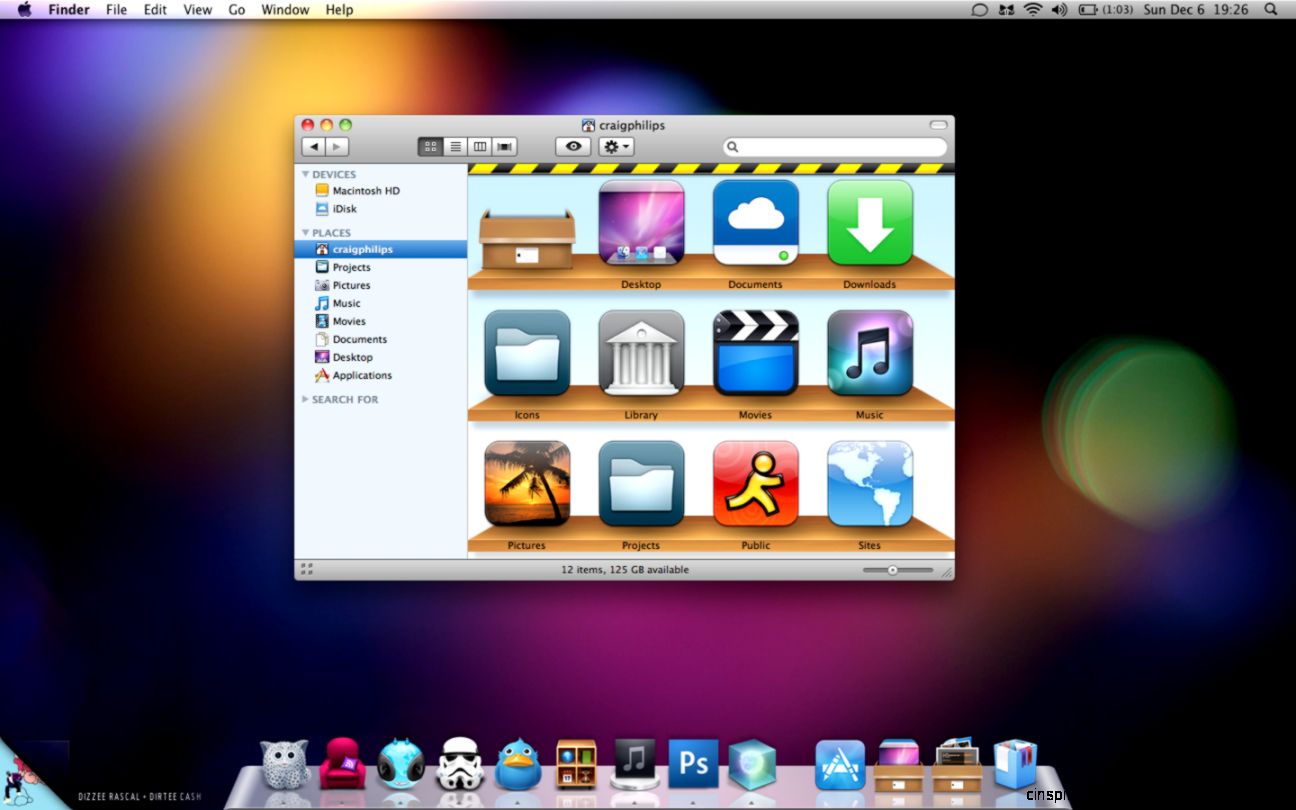Screen dimensions: 1296x810
Task: Switch to Cover Flow view
Action: click(x=505, y=146)
